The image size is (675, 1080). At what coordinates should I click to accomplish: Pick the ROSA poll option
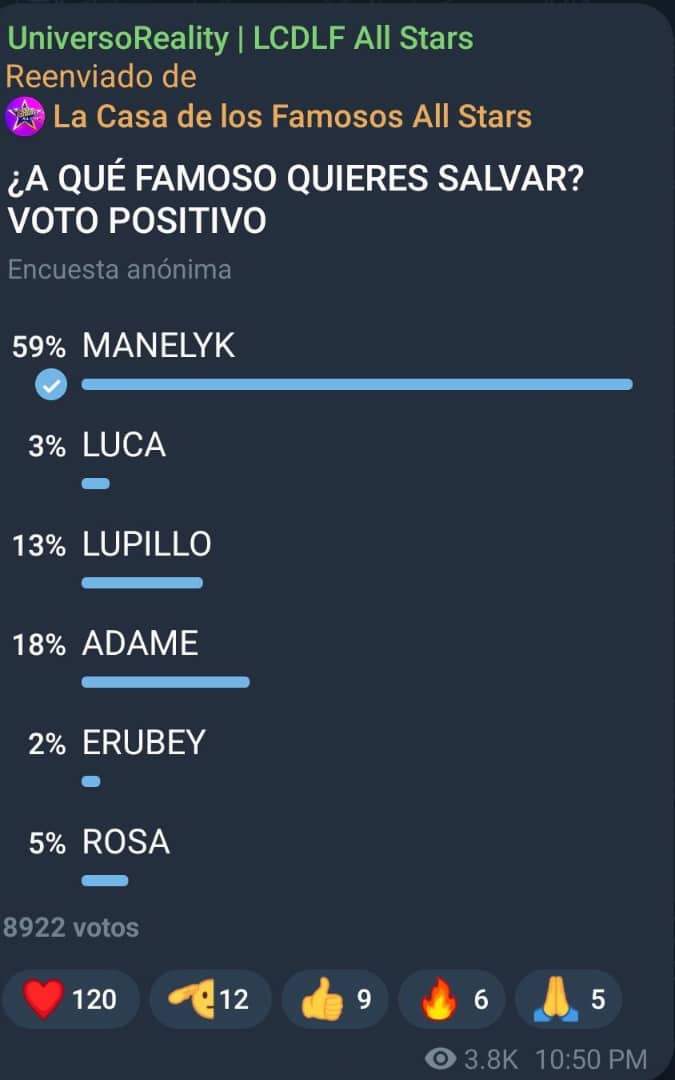[126, 842]
